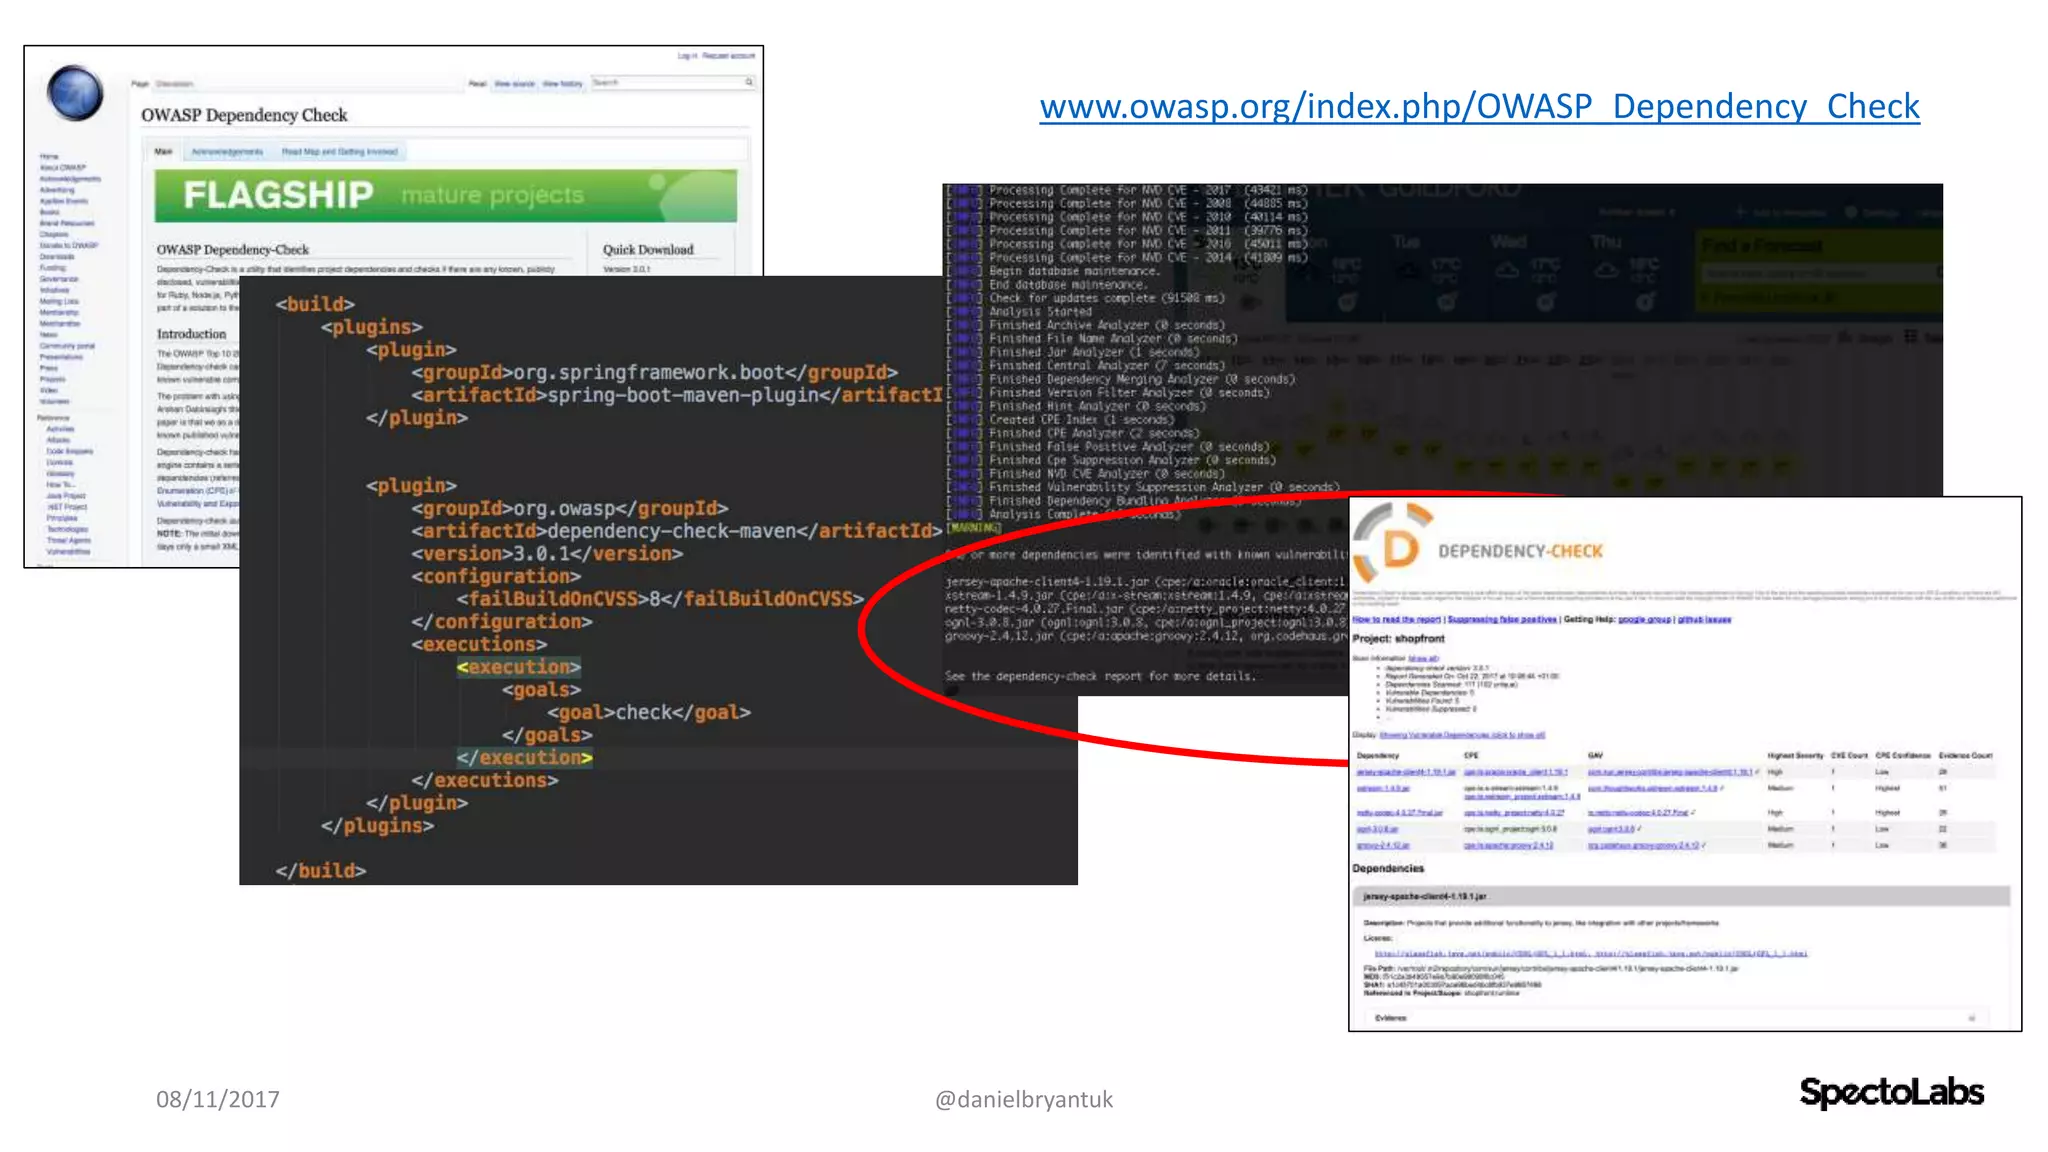This screenshot has width=2048, height=1152.
Task: Open the google group help link
Action: click(1644, 620)
